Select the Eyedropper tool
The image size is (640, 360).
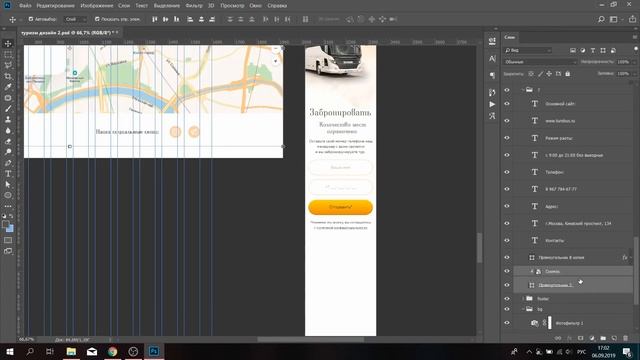[8, 87]
